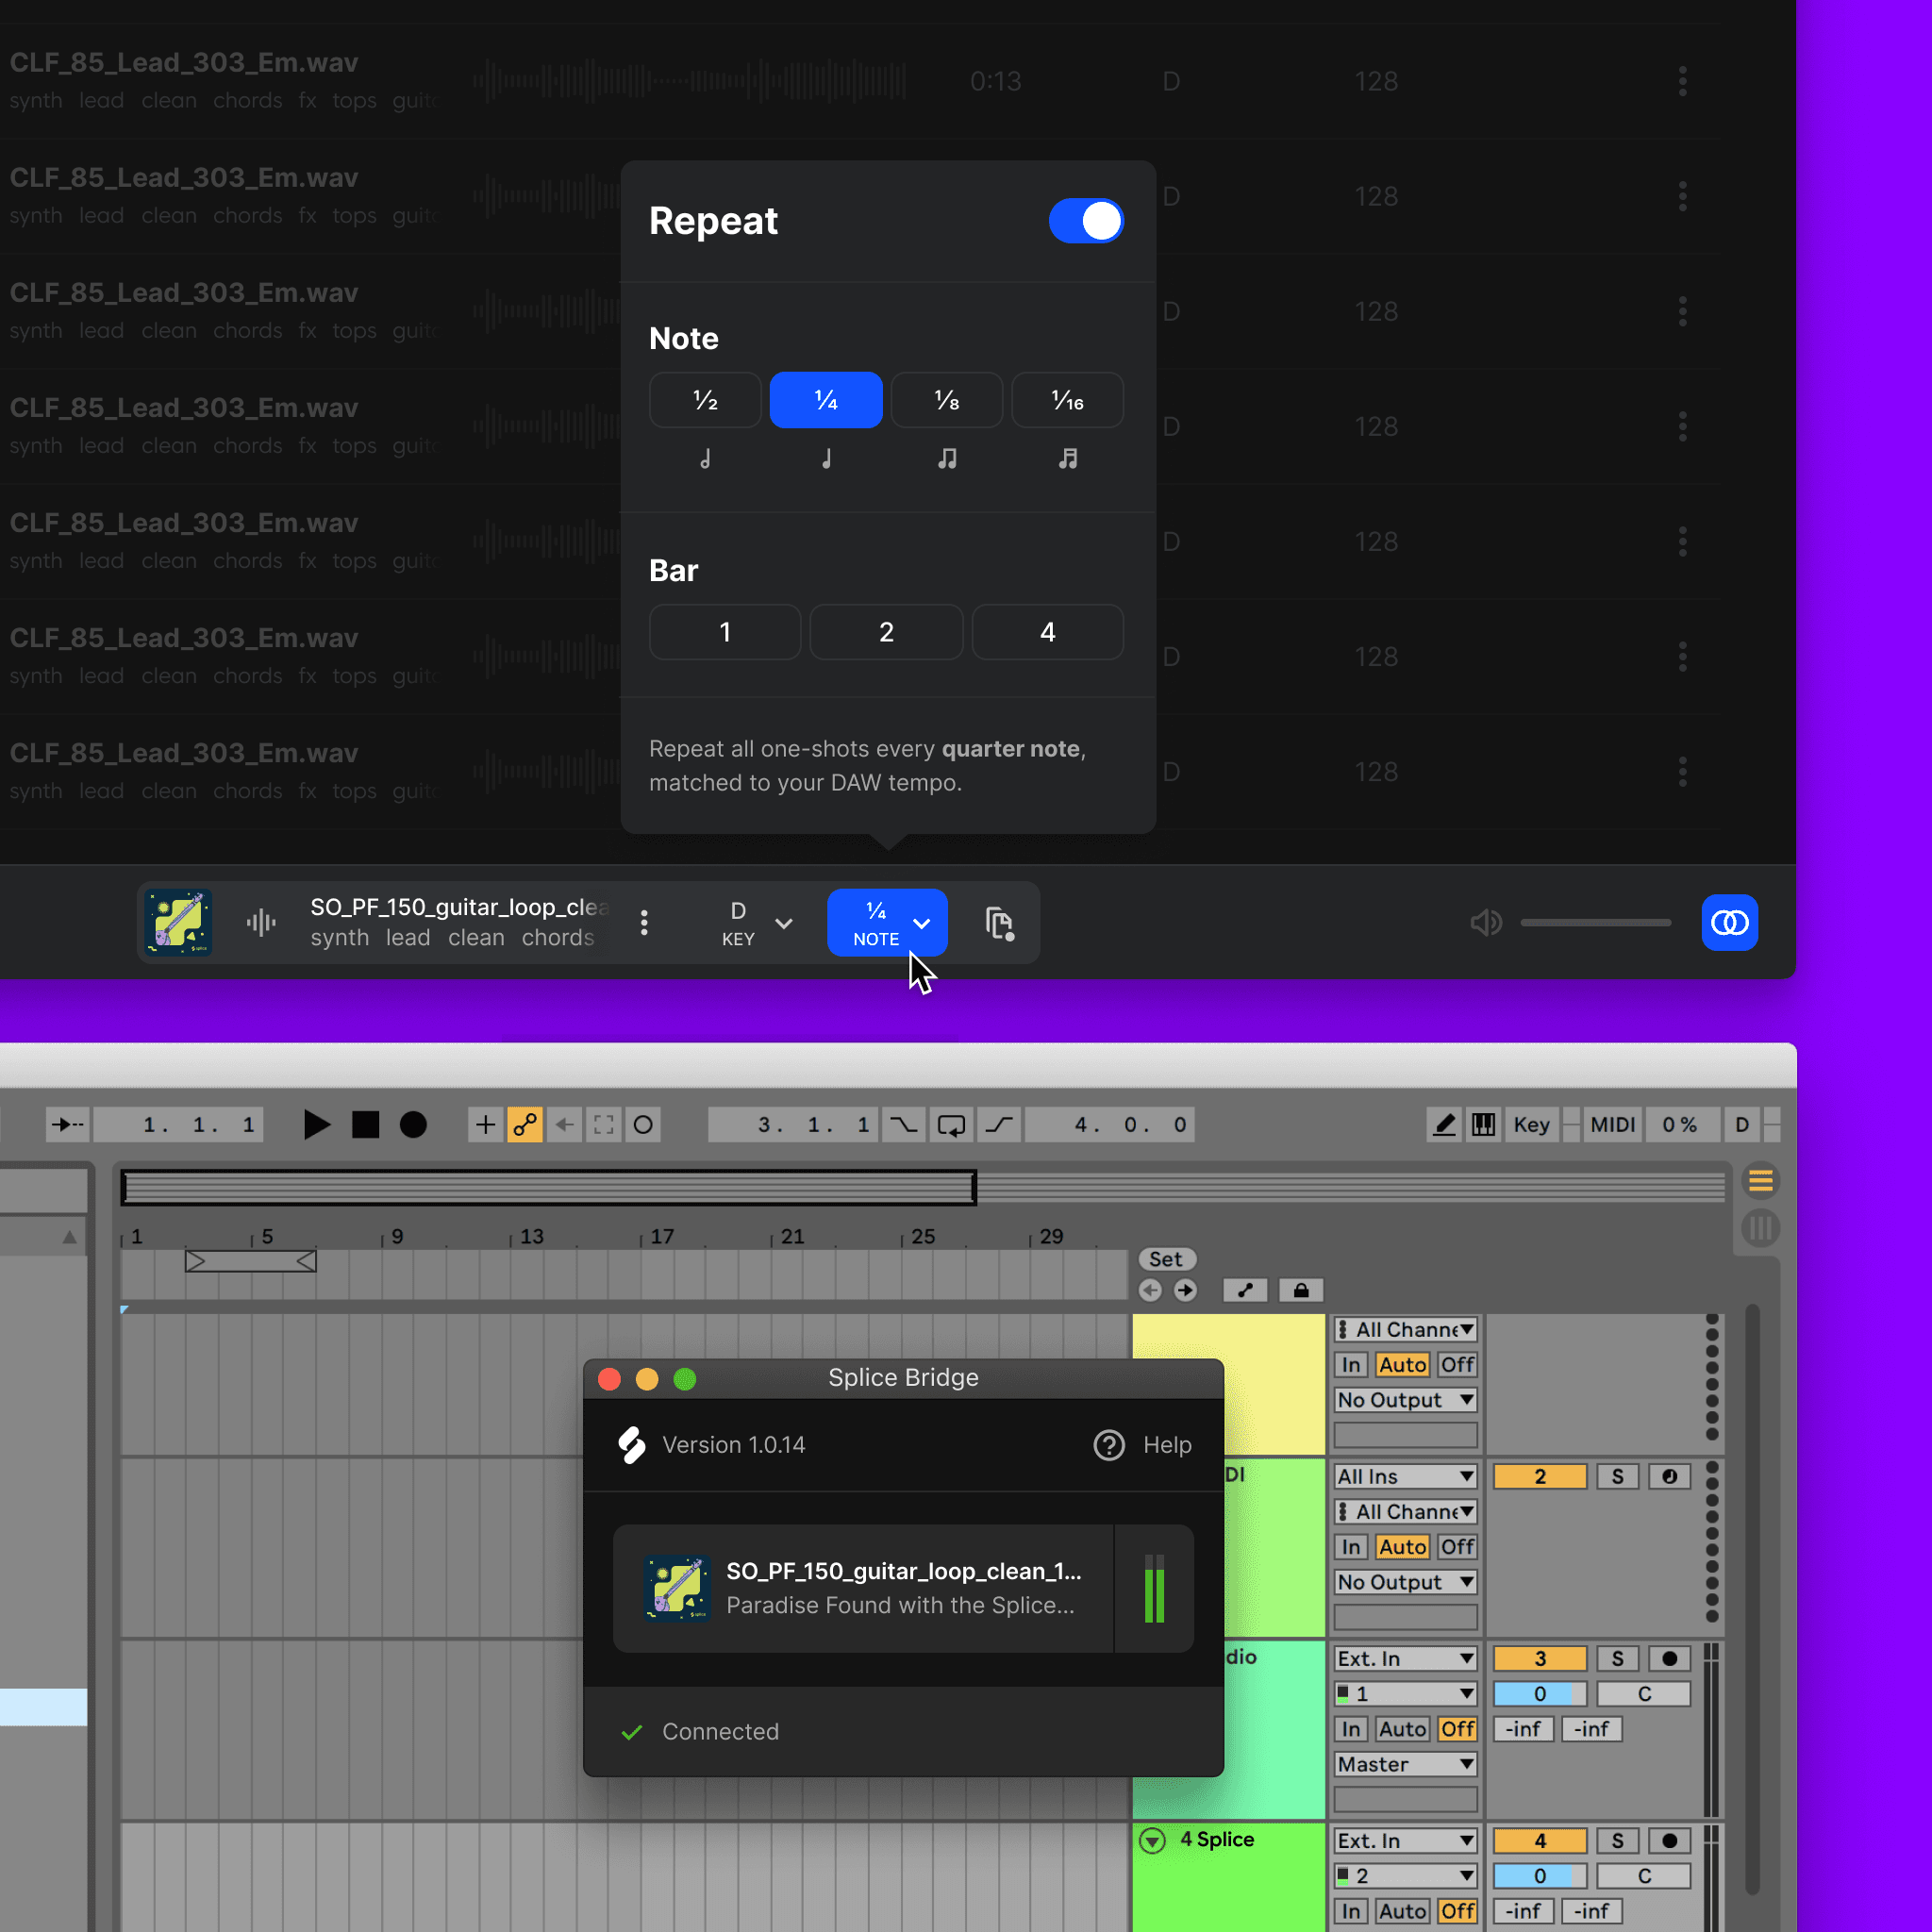Click the waveform preview icon beside guitar loop
Viewport: 1932px width, 1932px height.
(261, 922)
